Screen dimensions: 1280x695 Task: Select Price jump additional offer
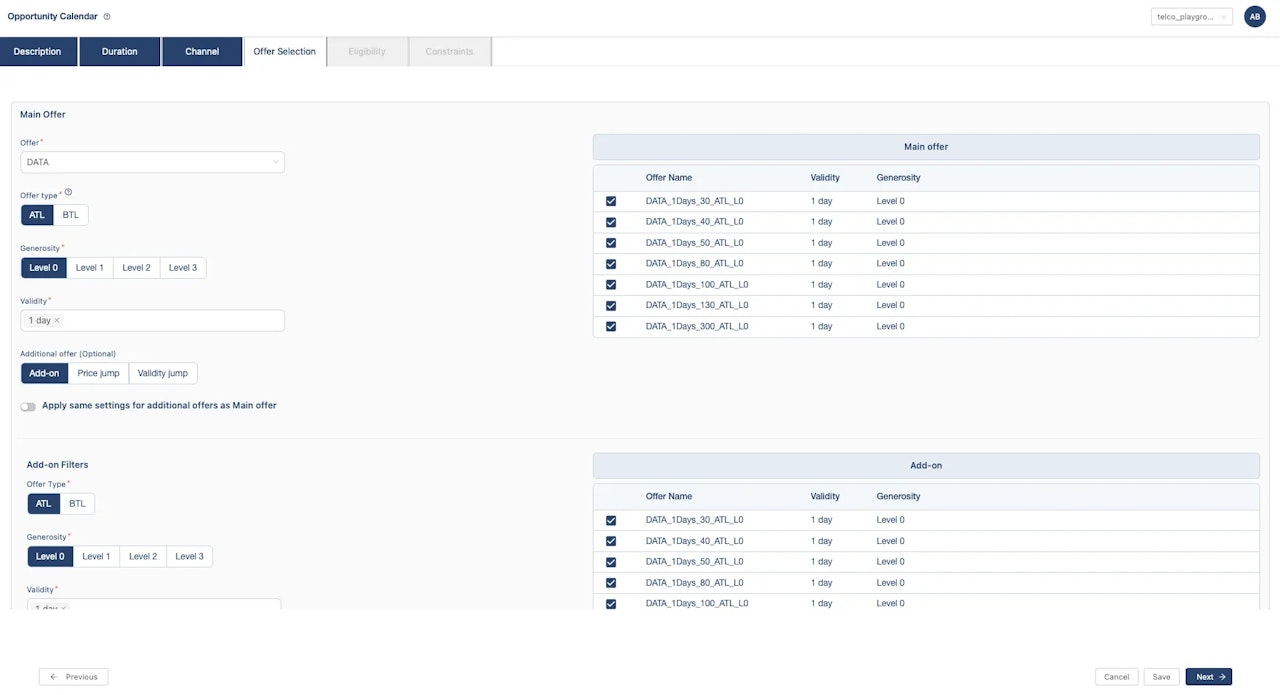(98, 373)
